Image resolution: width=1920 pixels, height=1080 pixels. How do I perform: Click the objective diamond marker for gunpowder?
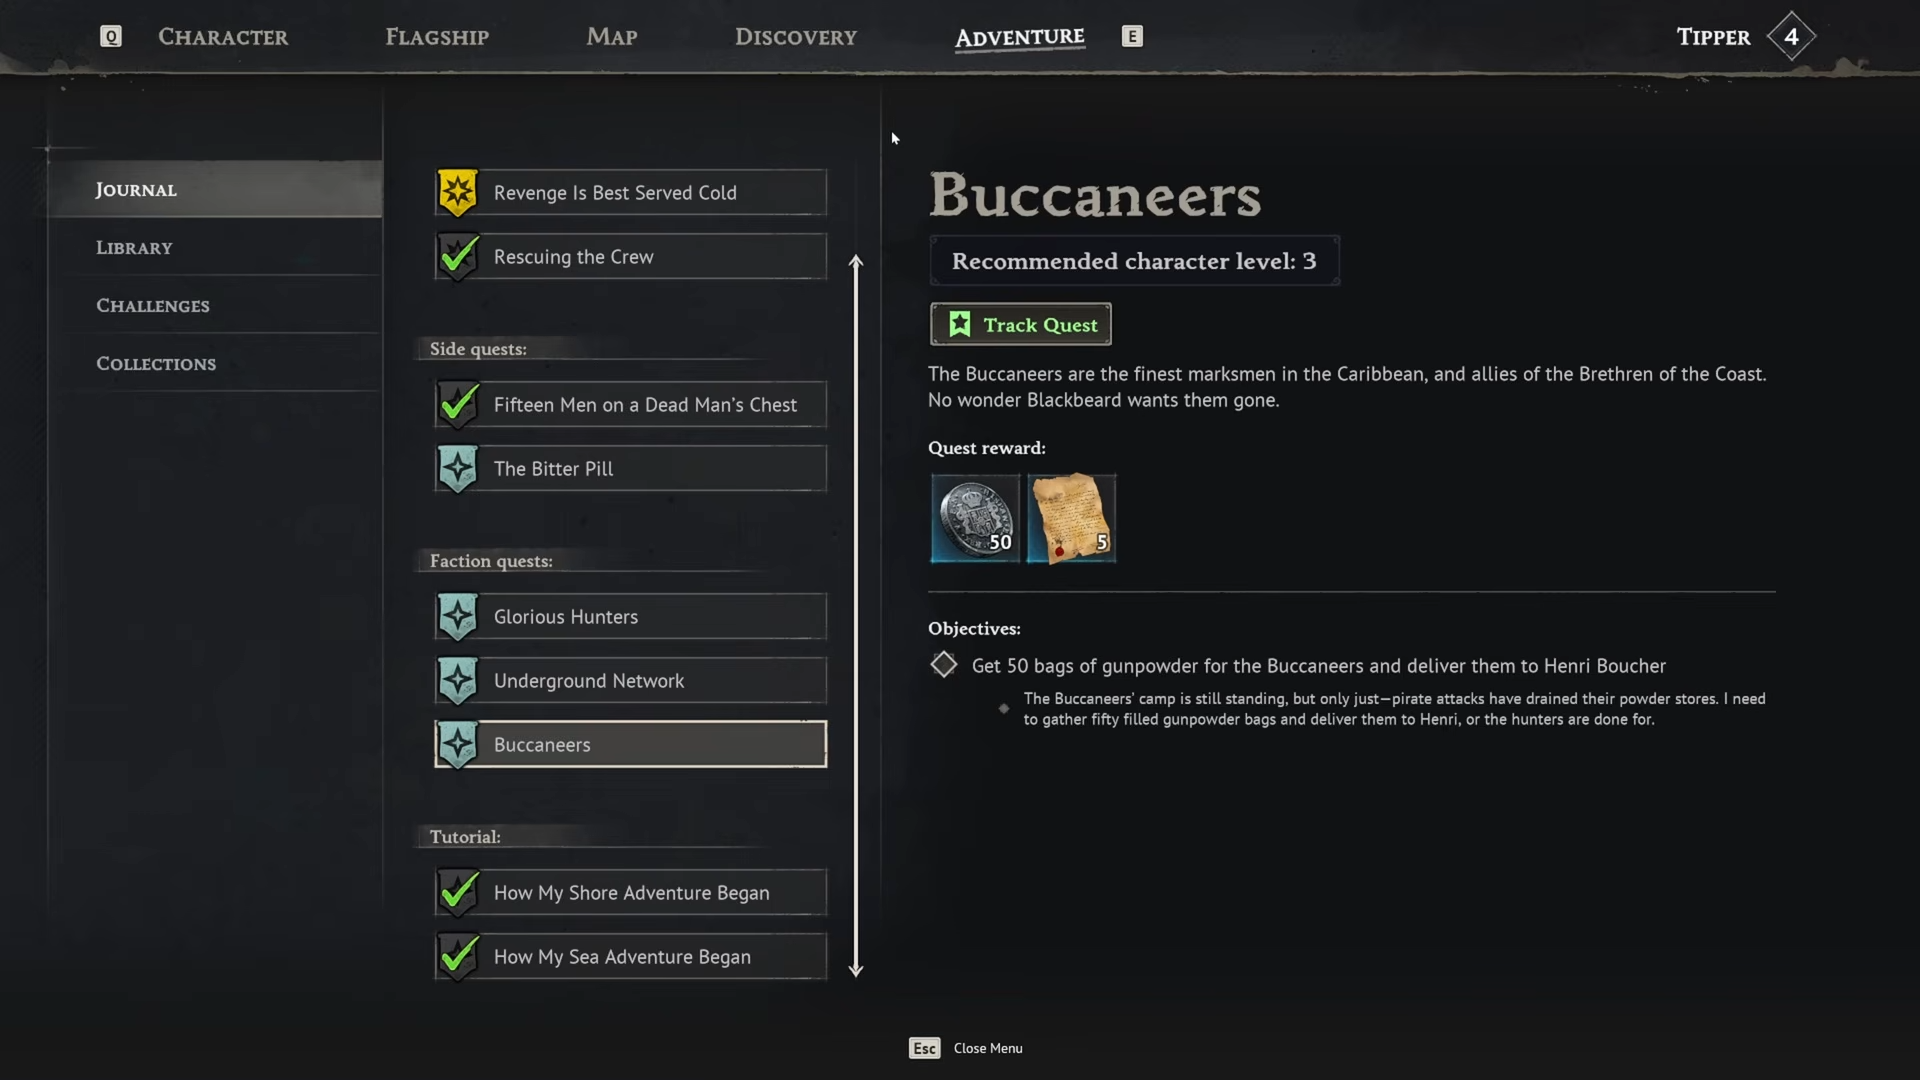point(943,665)
